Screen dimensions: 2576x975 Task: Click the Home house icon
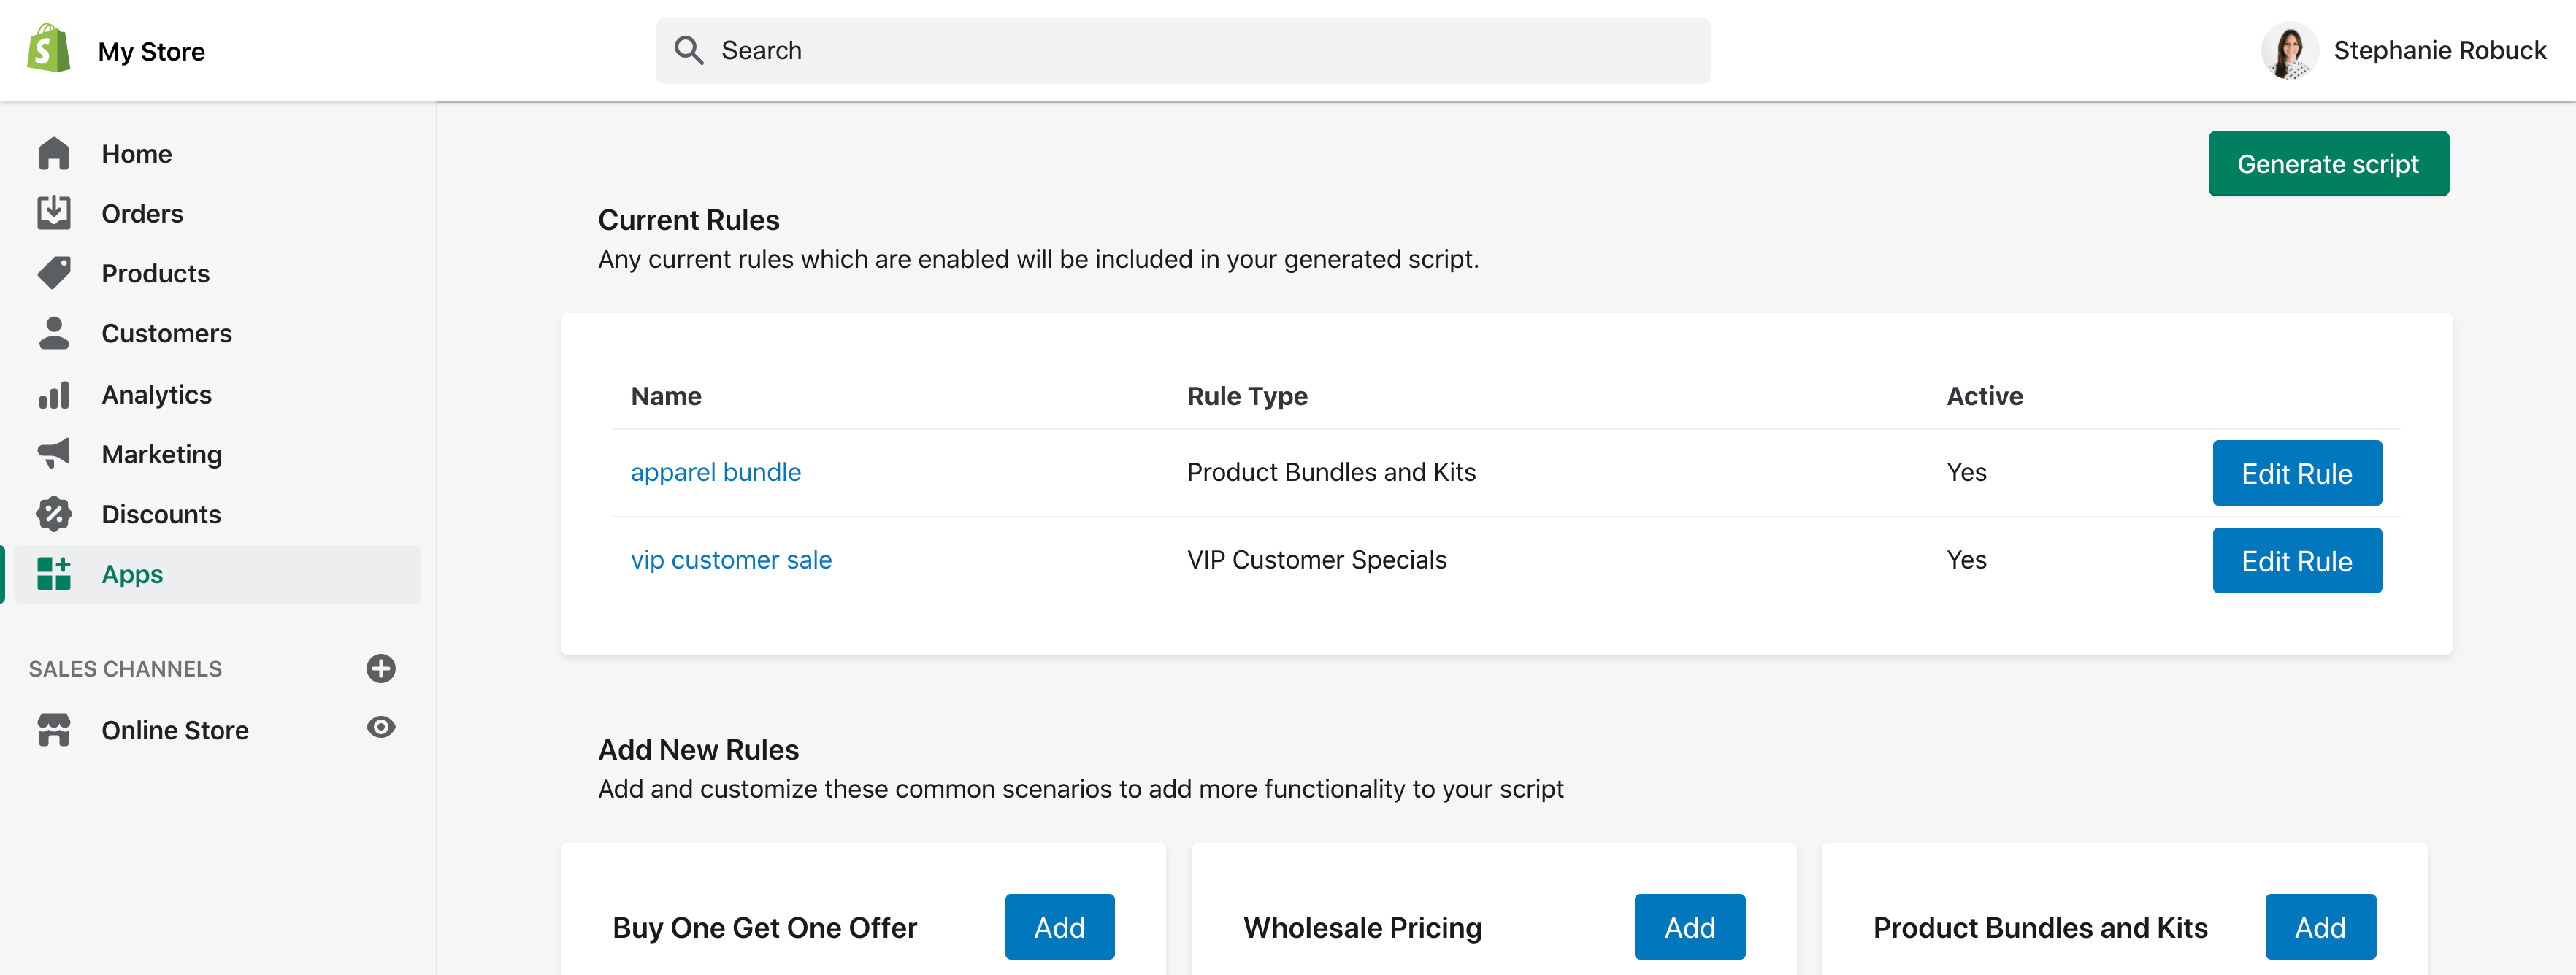pos(54,153)
